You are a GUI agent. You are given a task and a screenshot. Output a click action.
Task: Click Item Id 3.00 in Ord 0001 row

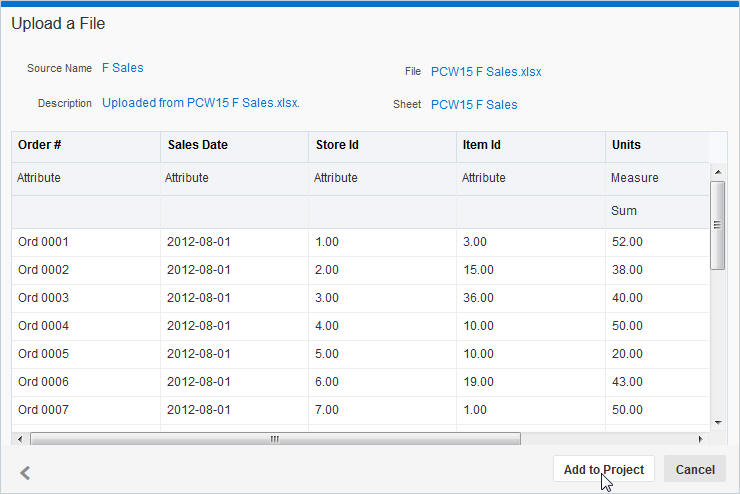tap(531, 242)
